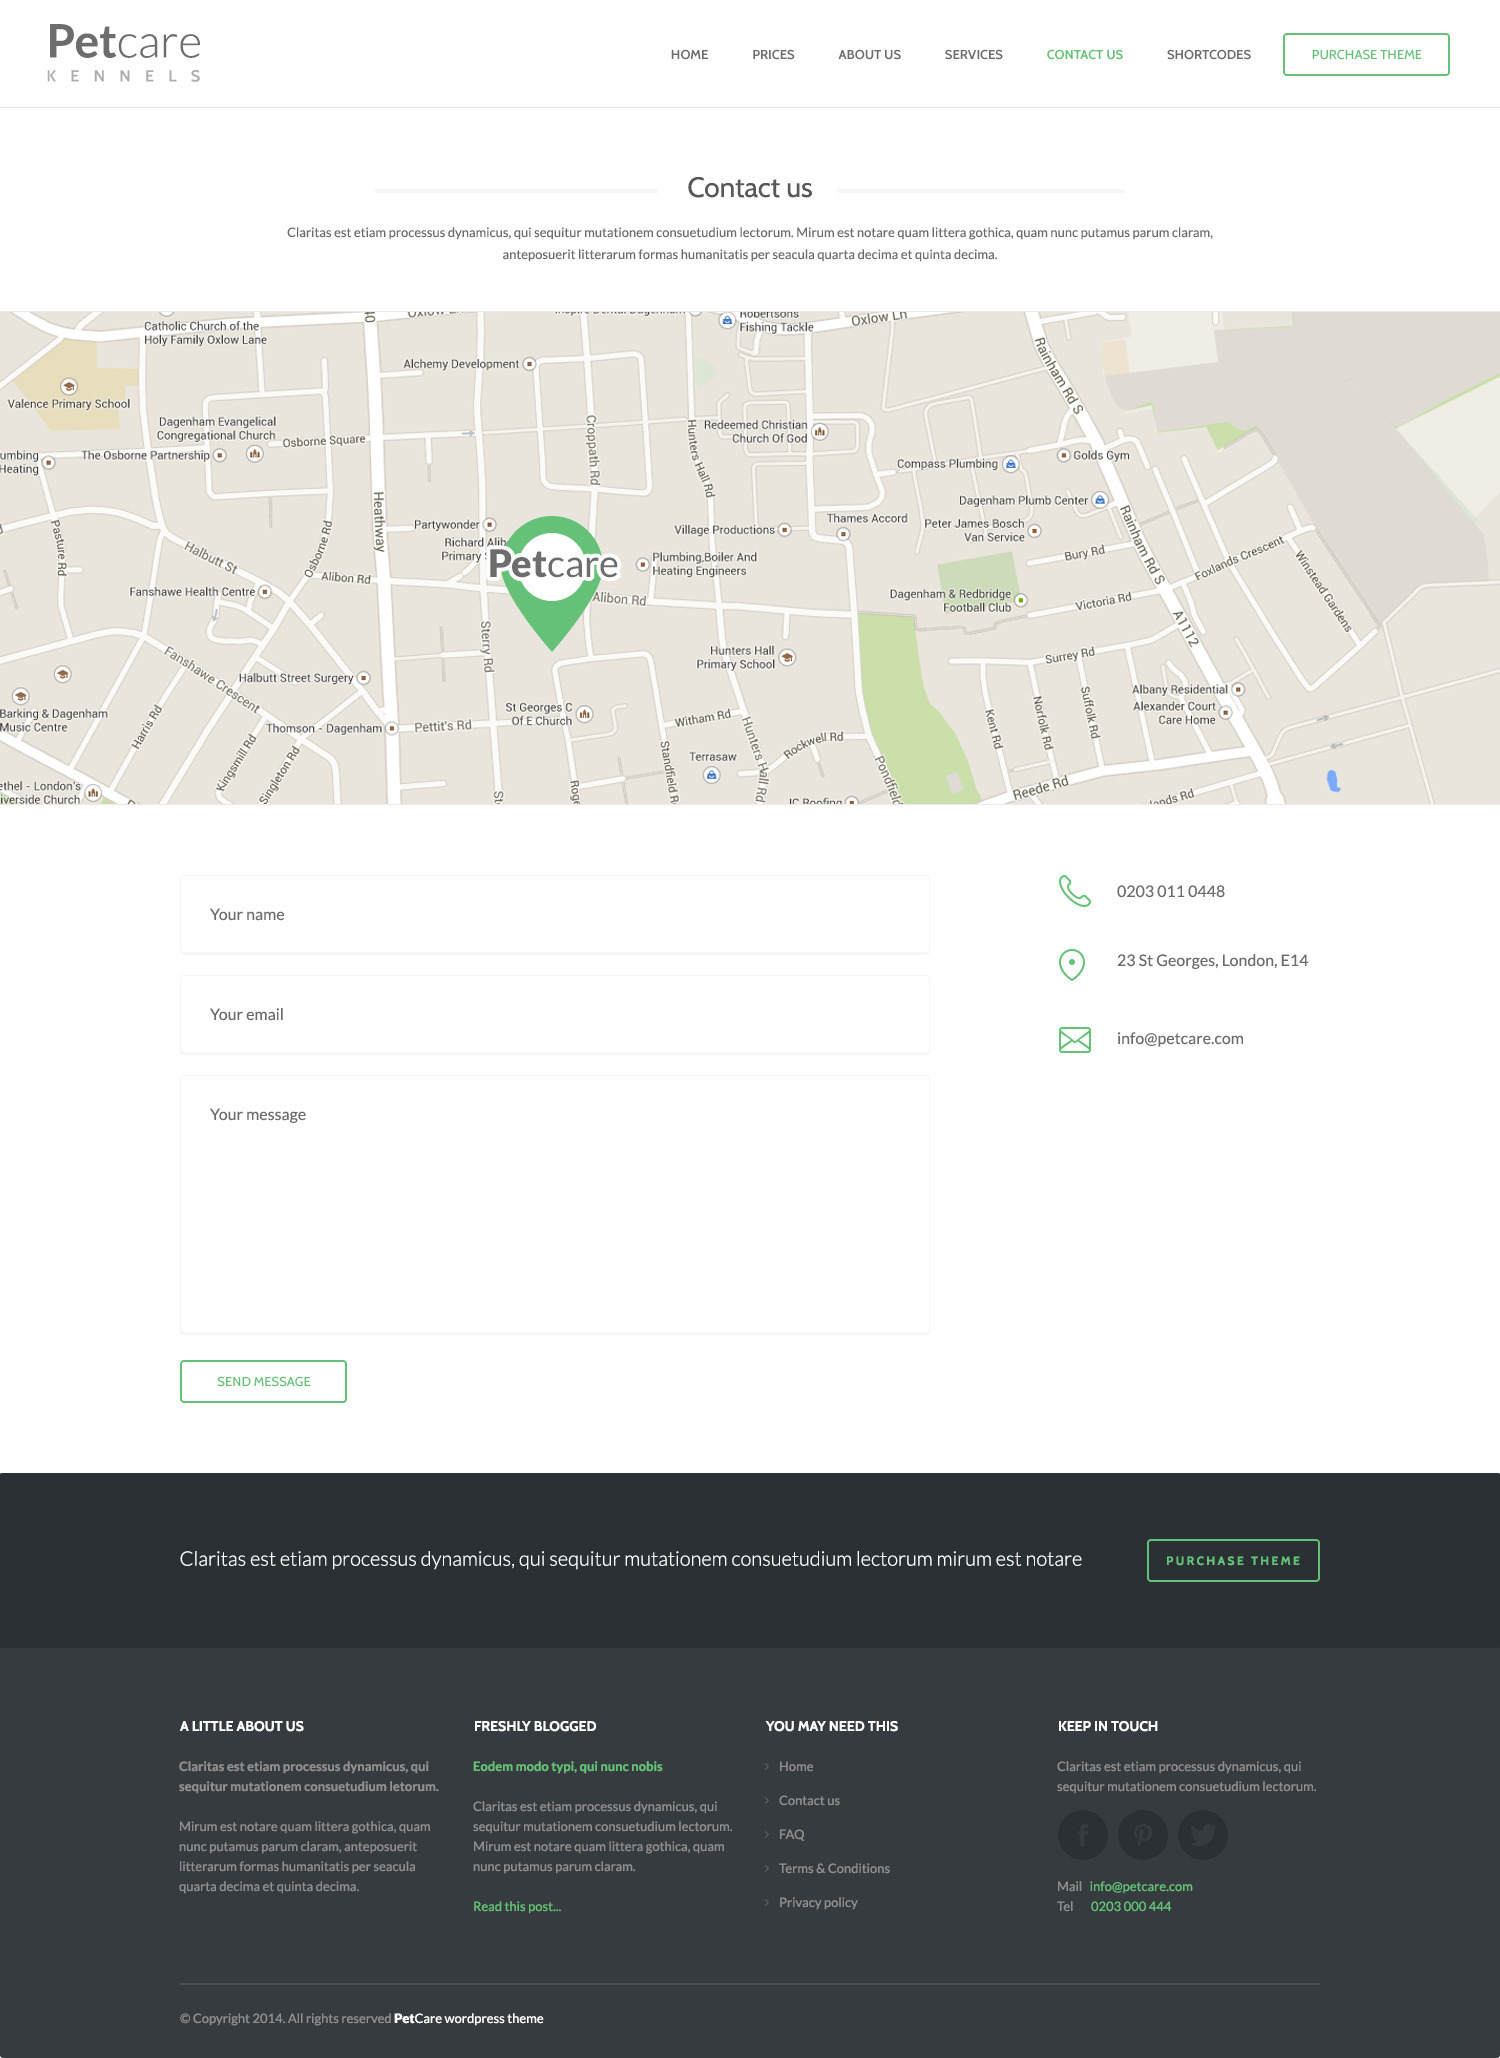Screen dimensions: 1500x2058
Task: Click the PetCare wordpress theme copyright link
Action: [x=469, y=2018]
